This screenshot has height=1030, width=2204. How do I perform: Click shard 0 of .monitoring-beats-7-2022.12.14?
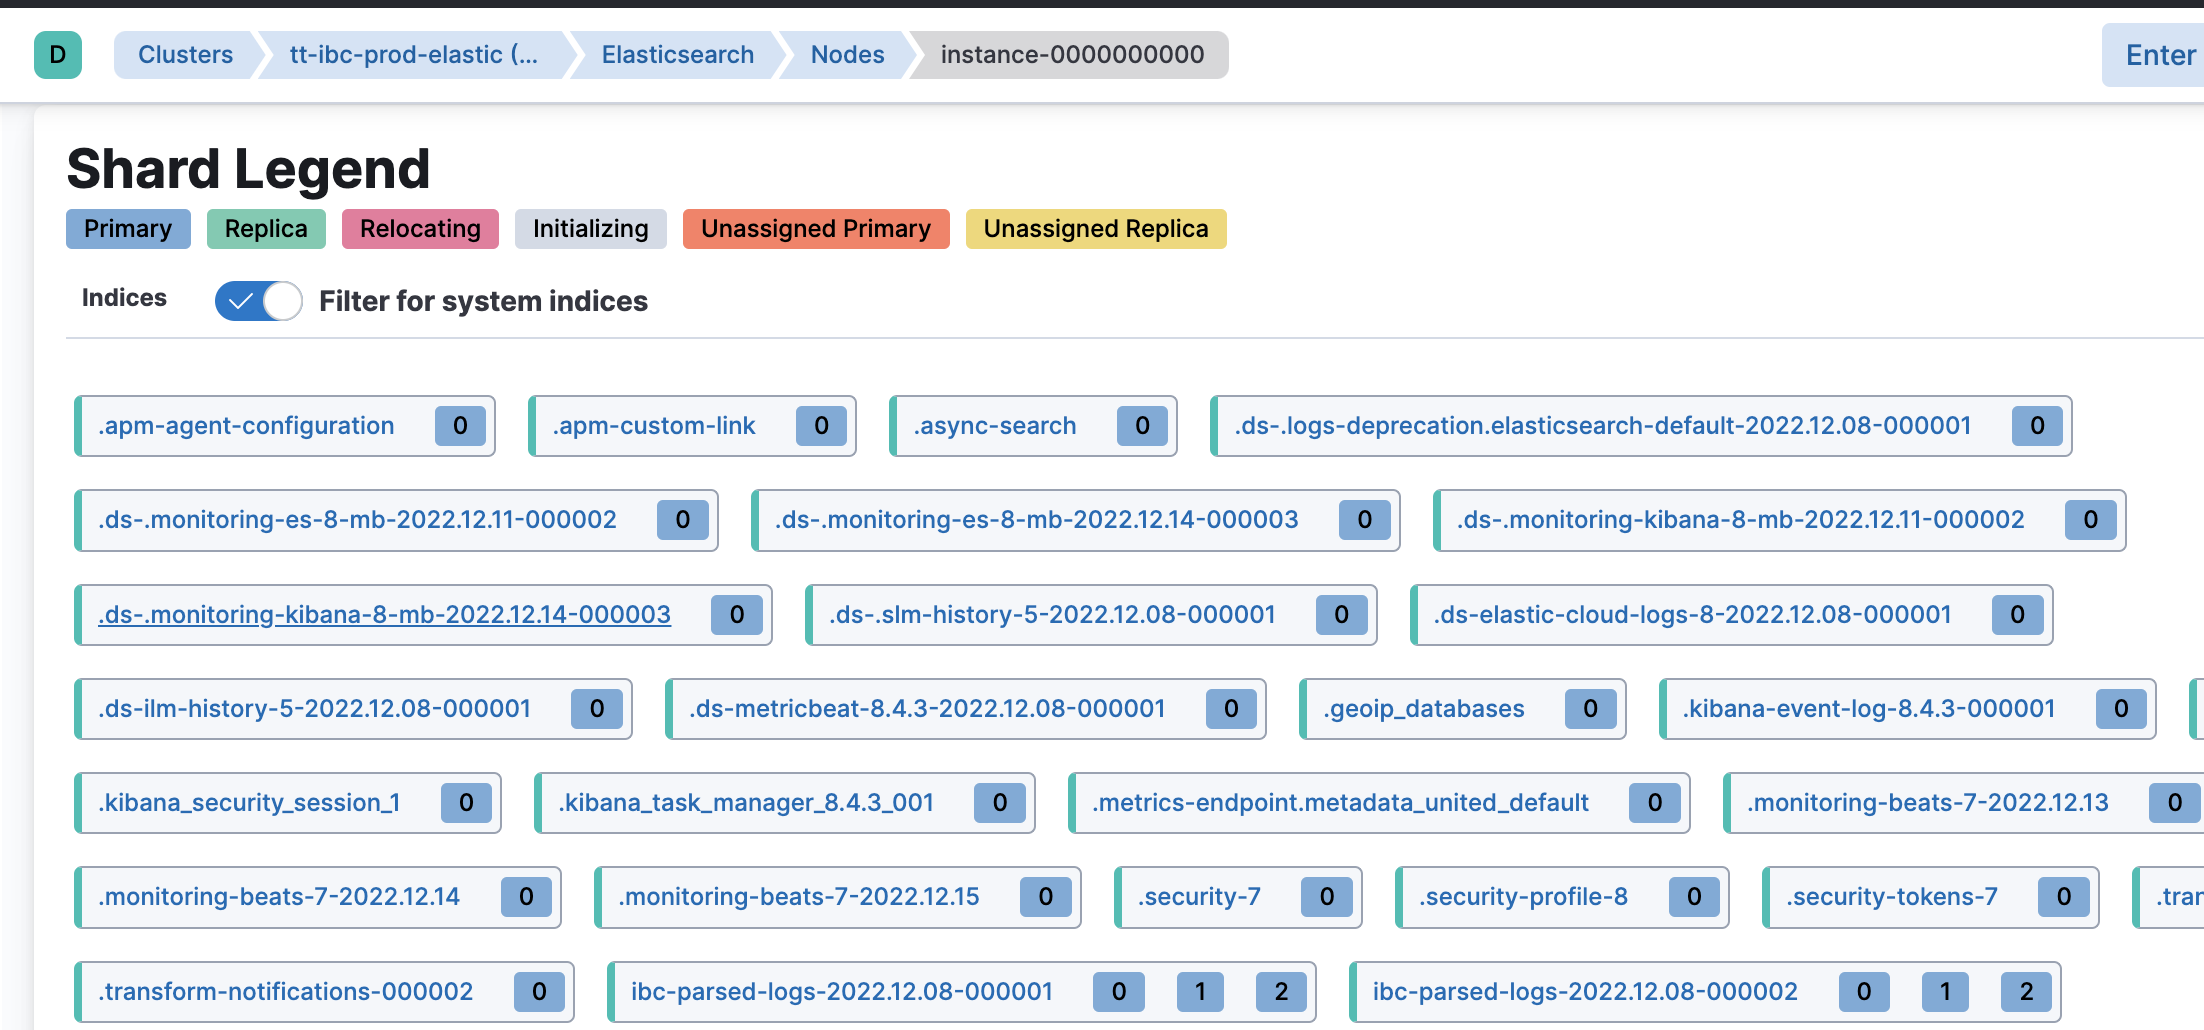(526, 897)
